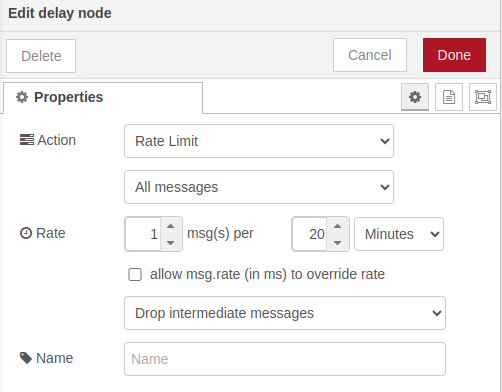This screenshot has height=392, width=502.
Task: Enable allow msg.rate to override rate
Action: 135,275
